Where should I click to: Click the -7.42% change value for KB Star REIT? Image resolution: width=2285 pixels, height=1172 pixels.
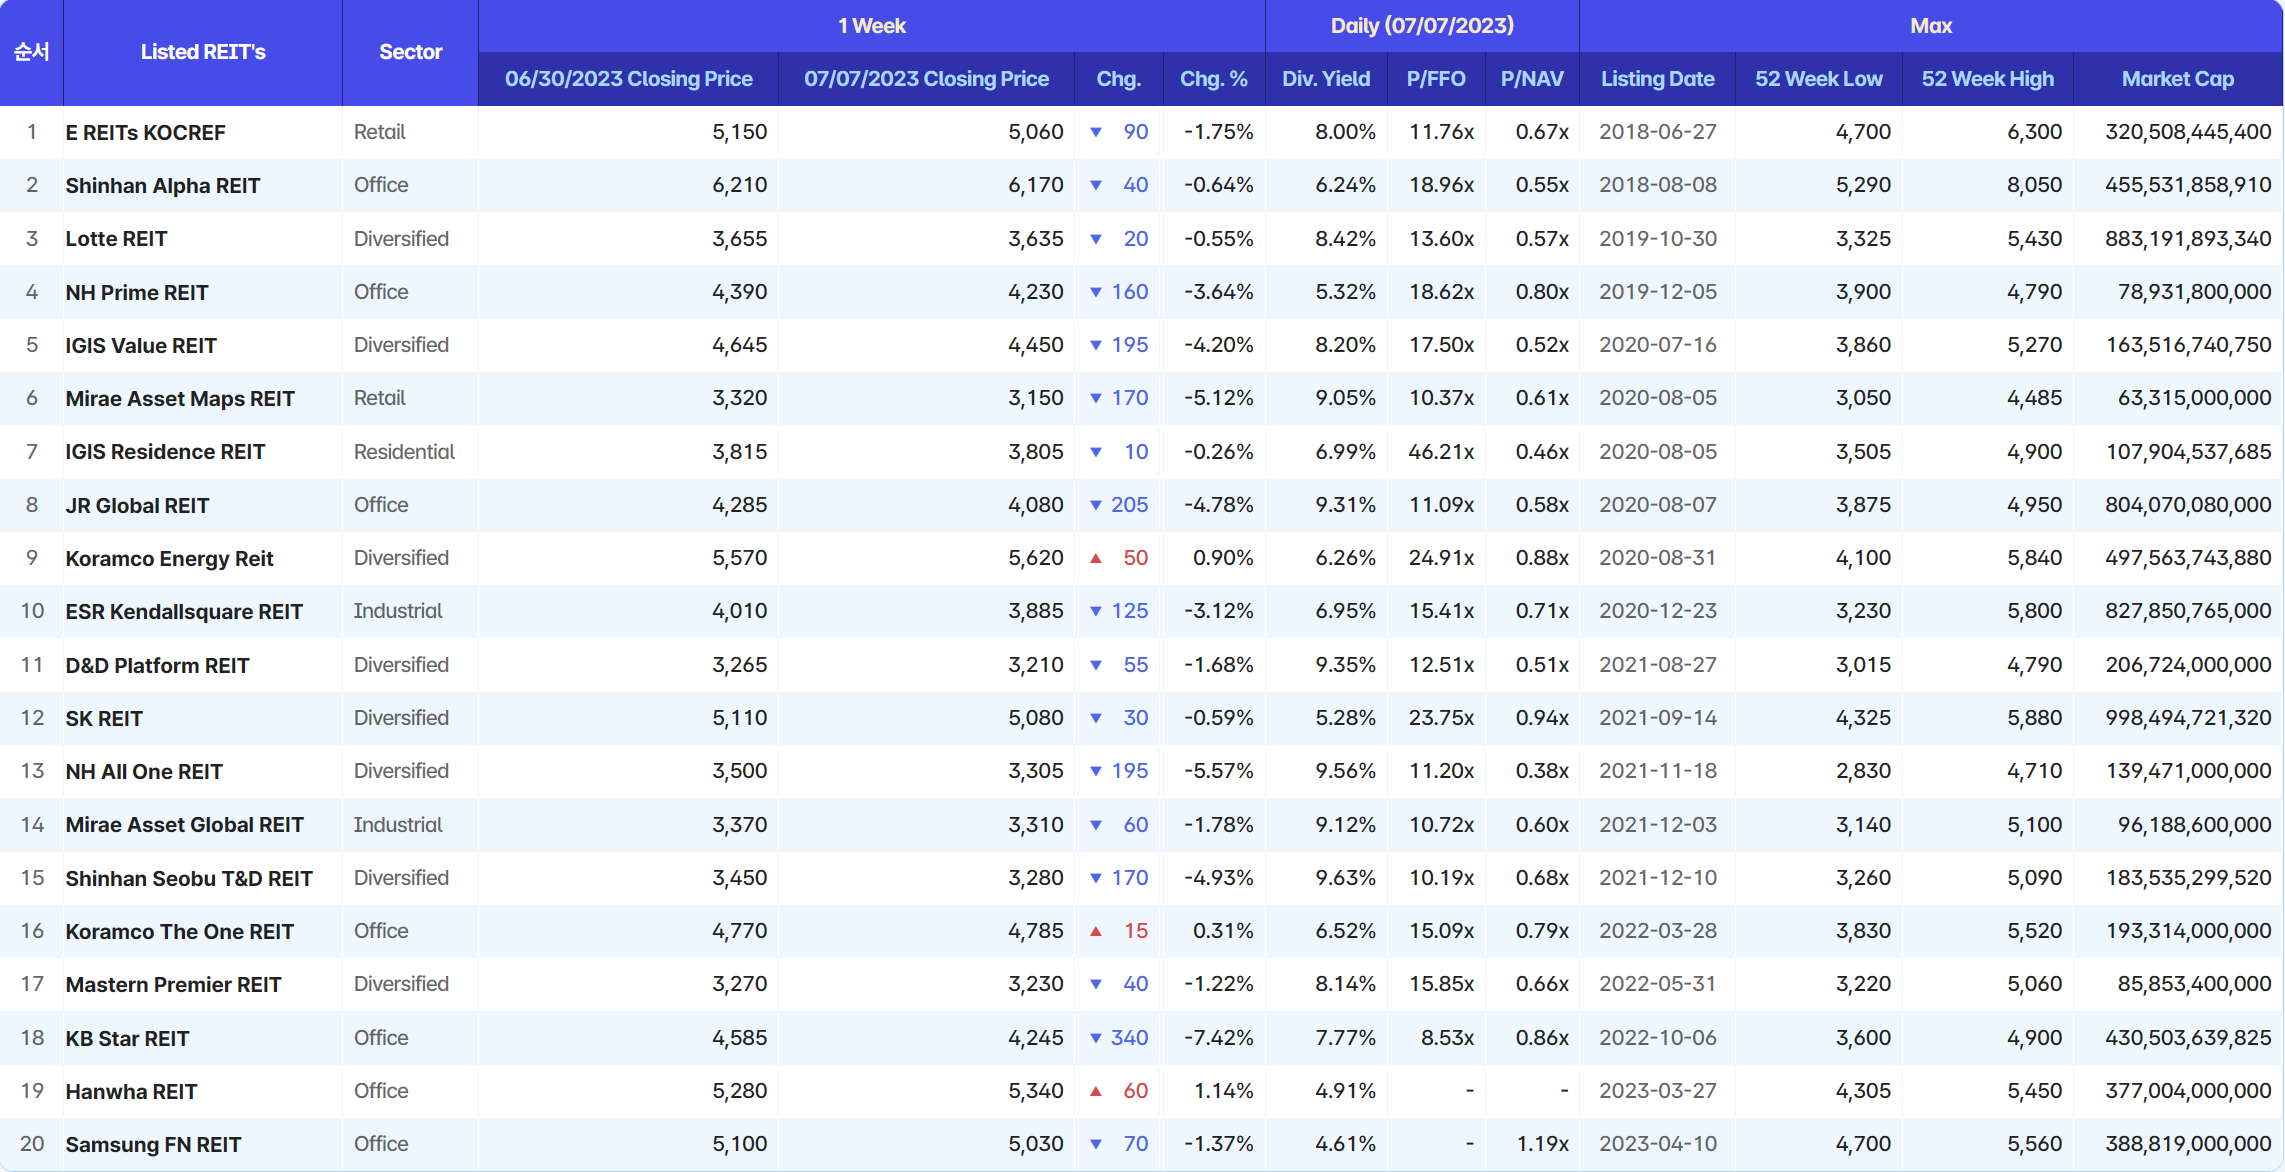[x=1218, y=1038]
